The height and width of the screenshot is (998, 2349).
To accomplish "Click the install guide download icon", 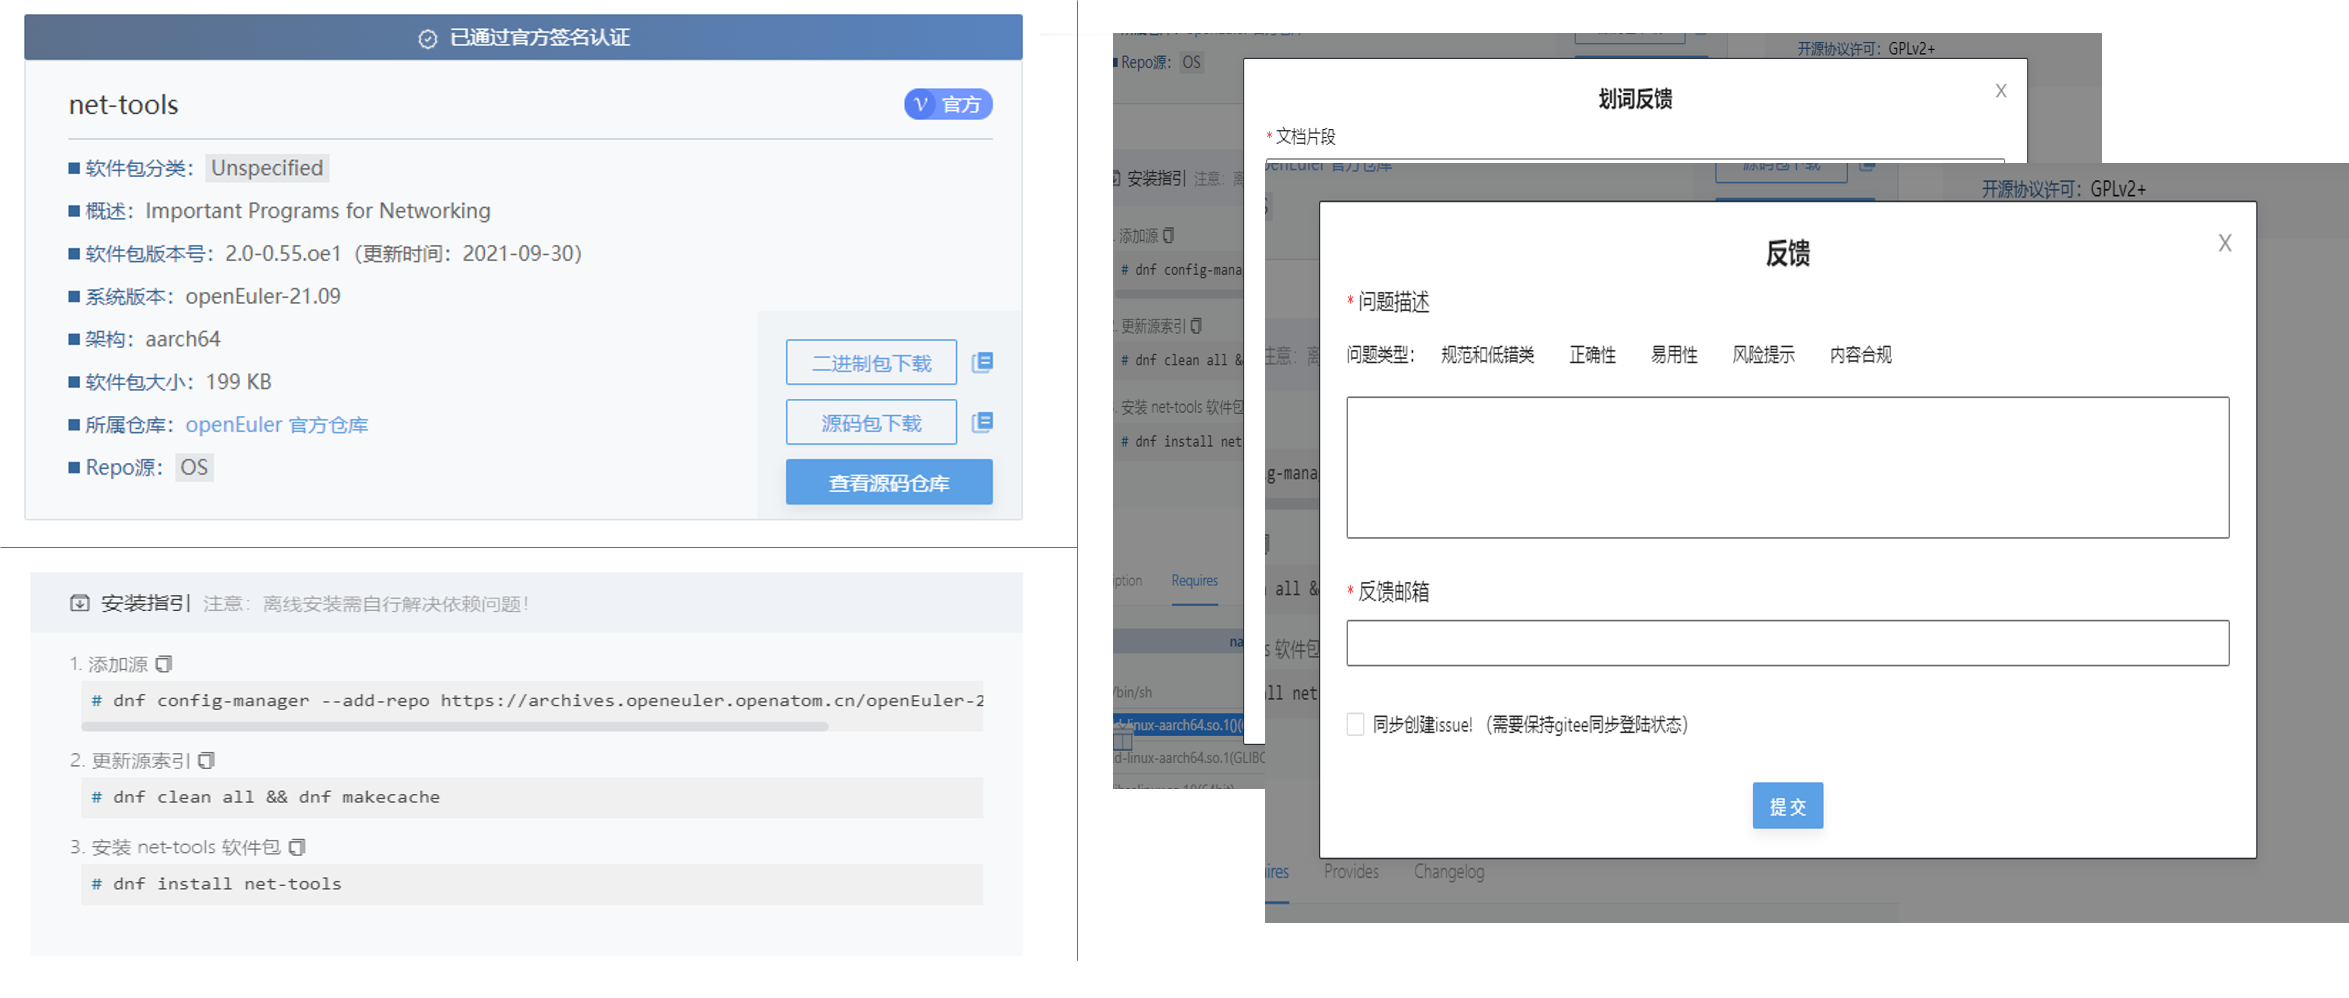I will [x=80, y=603].
